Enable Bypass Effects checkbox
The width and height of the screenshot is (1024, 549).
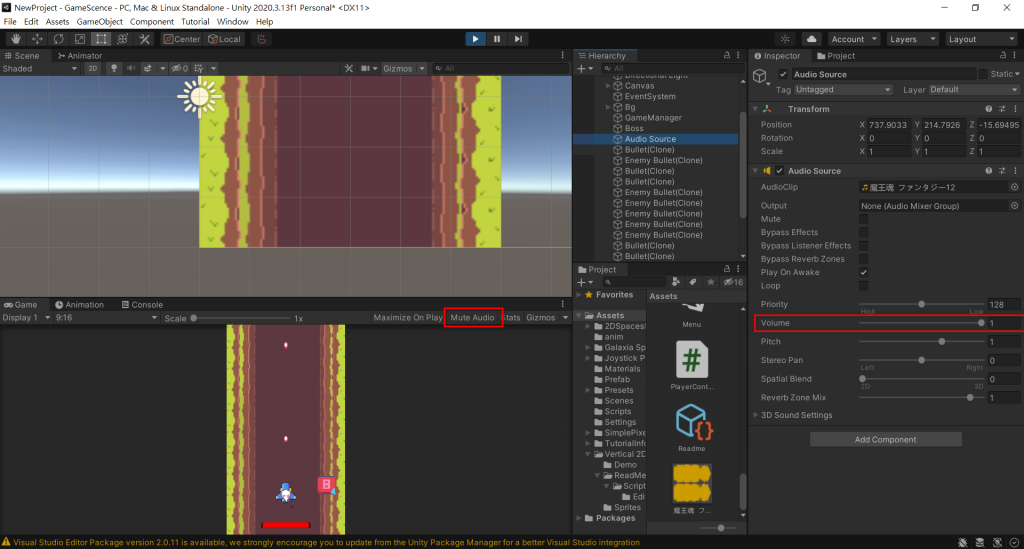pos(863,232)
